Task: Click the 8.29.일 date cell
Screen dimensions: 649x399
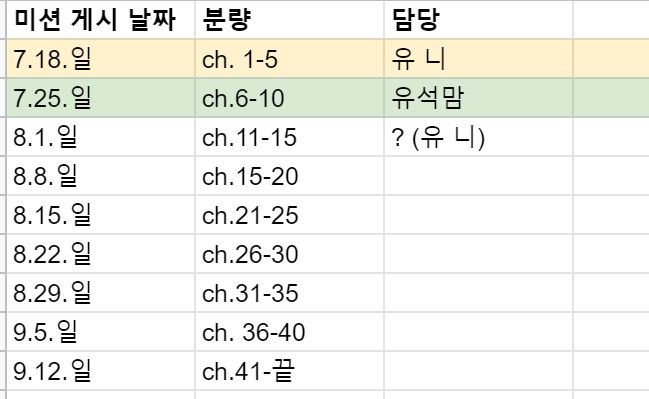Action: click(101, 293)
